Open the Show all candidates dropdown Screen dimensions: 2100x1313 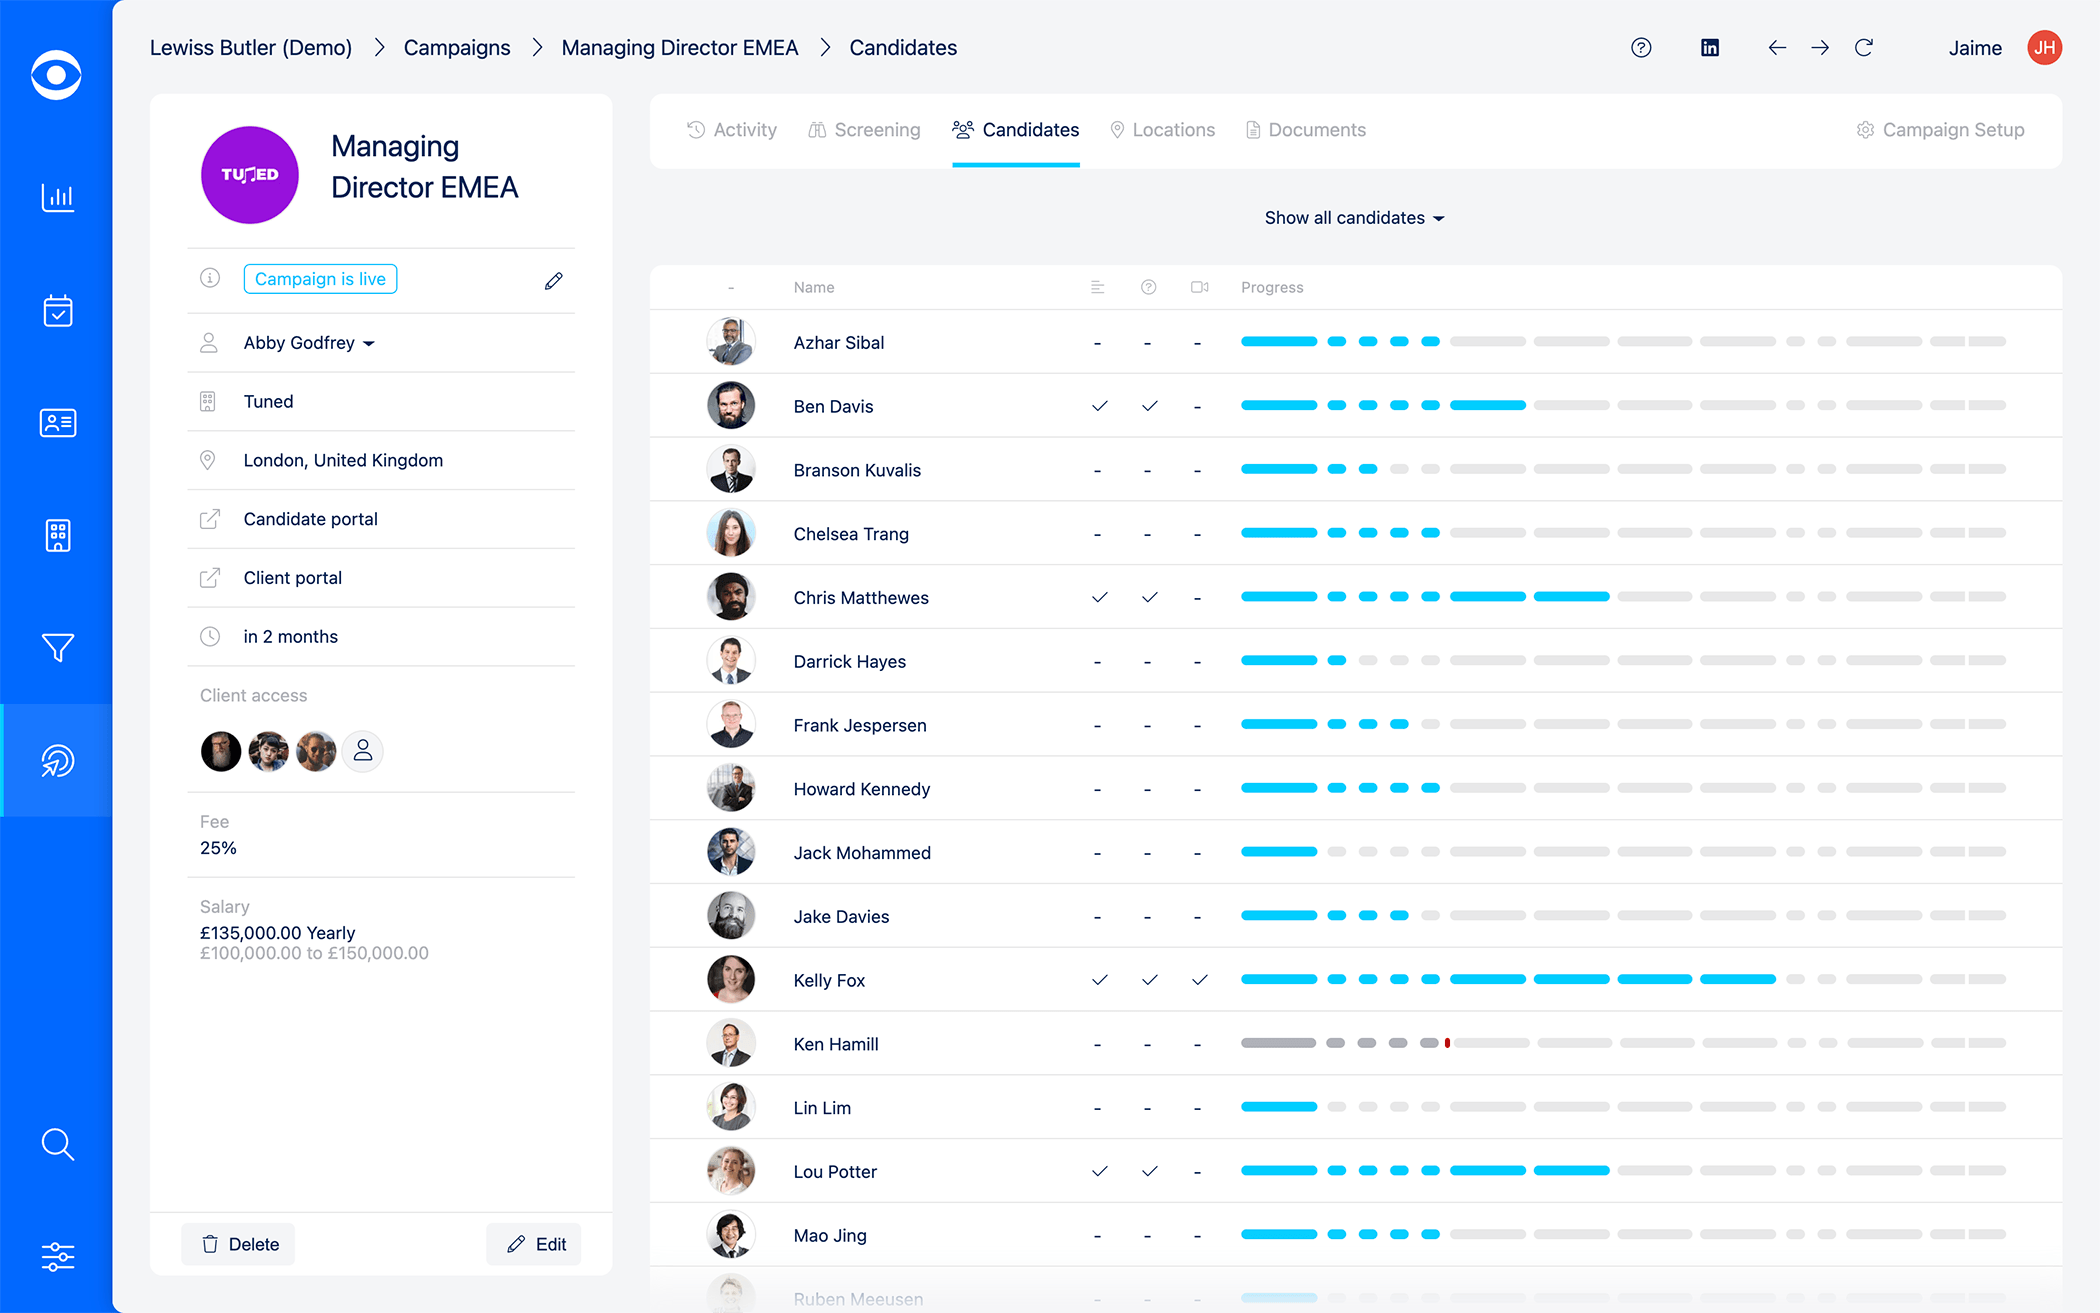tap(1354, 218)
